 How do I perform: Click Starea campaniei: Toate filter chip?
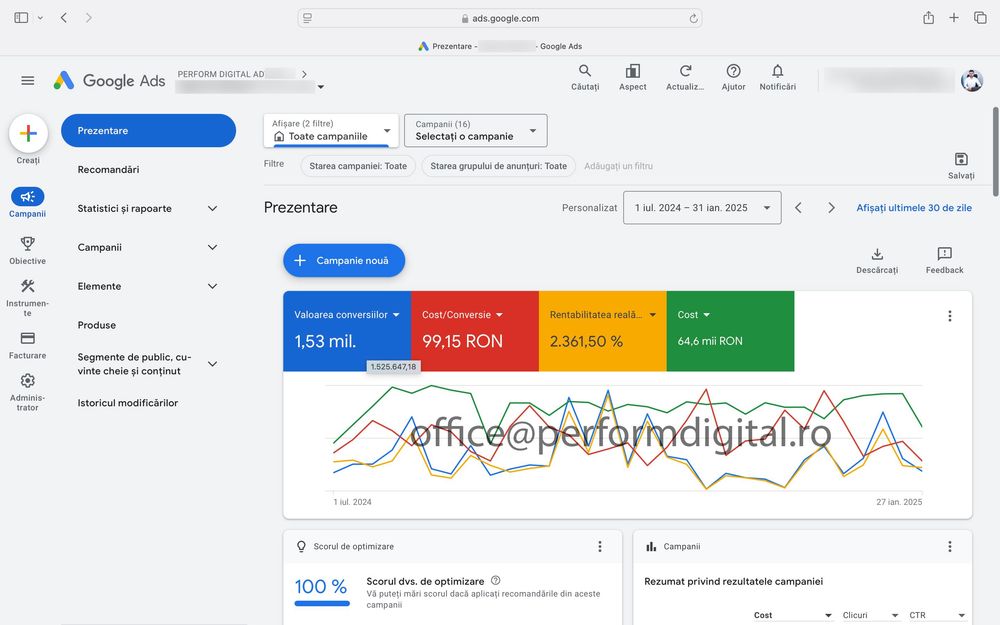[358, 166]
